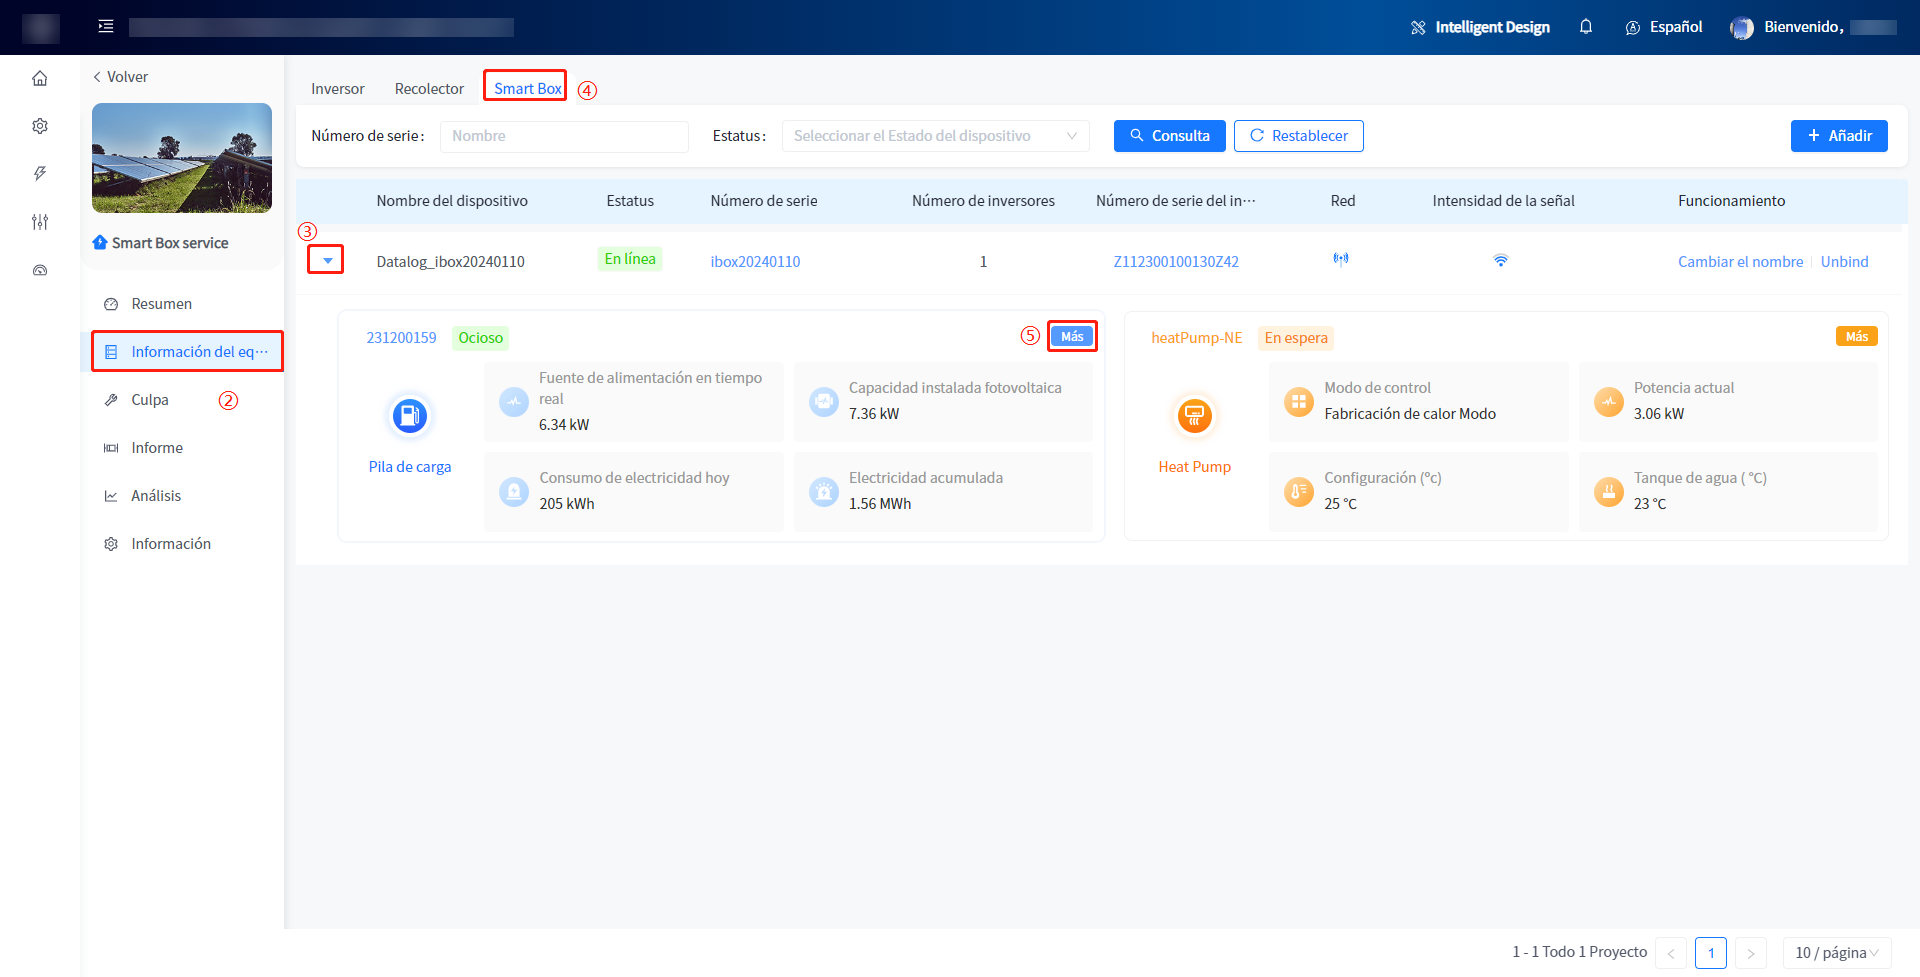Open charger device 231200159
Screen dimensions: 1920x977
point(401,338)
